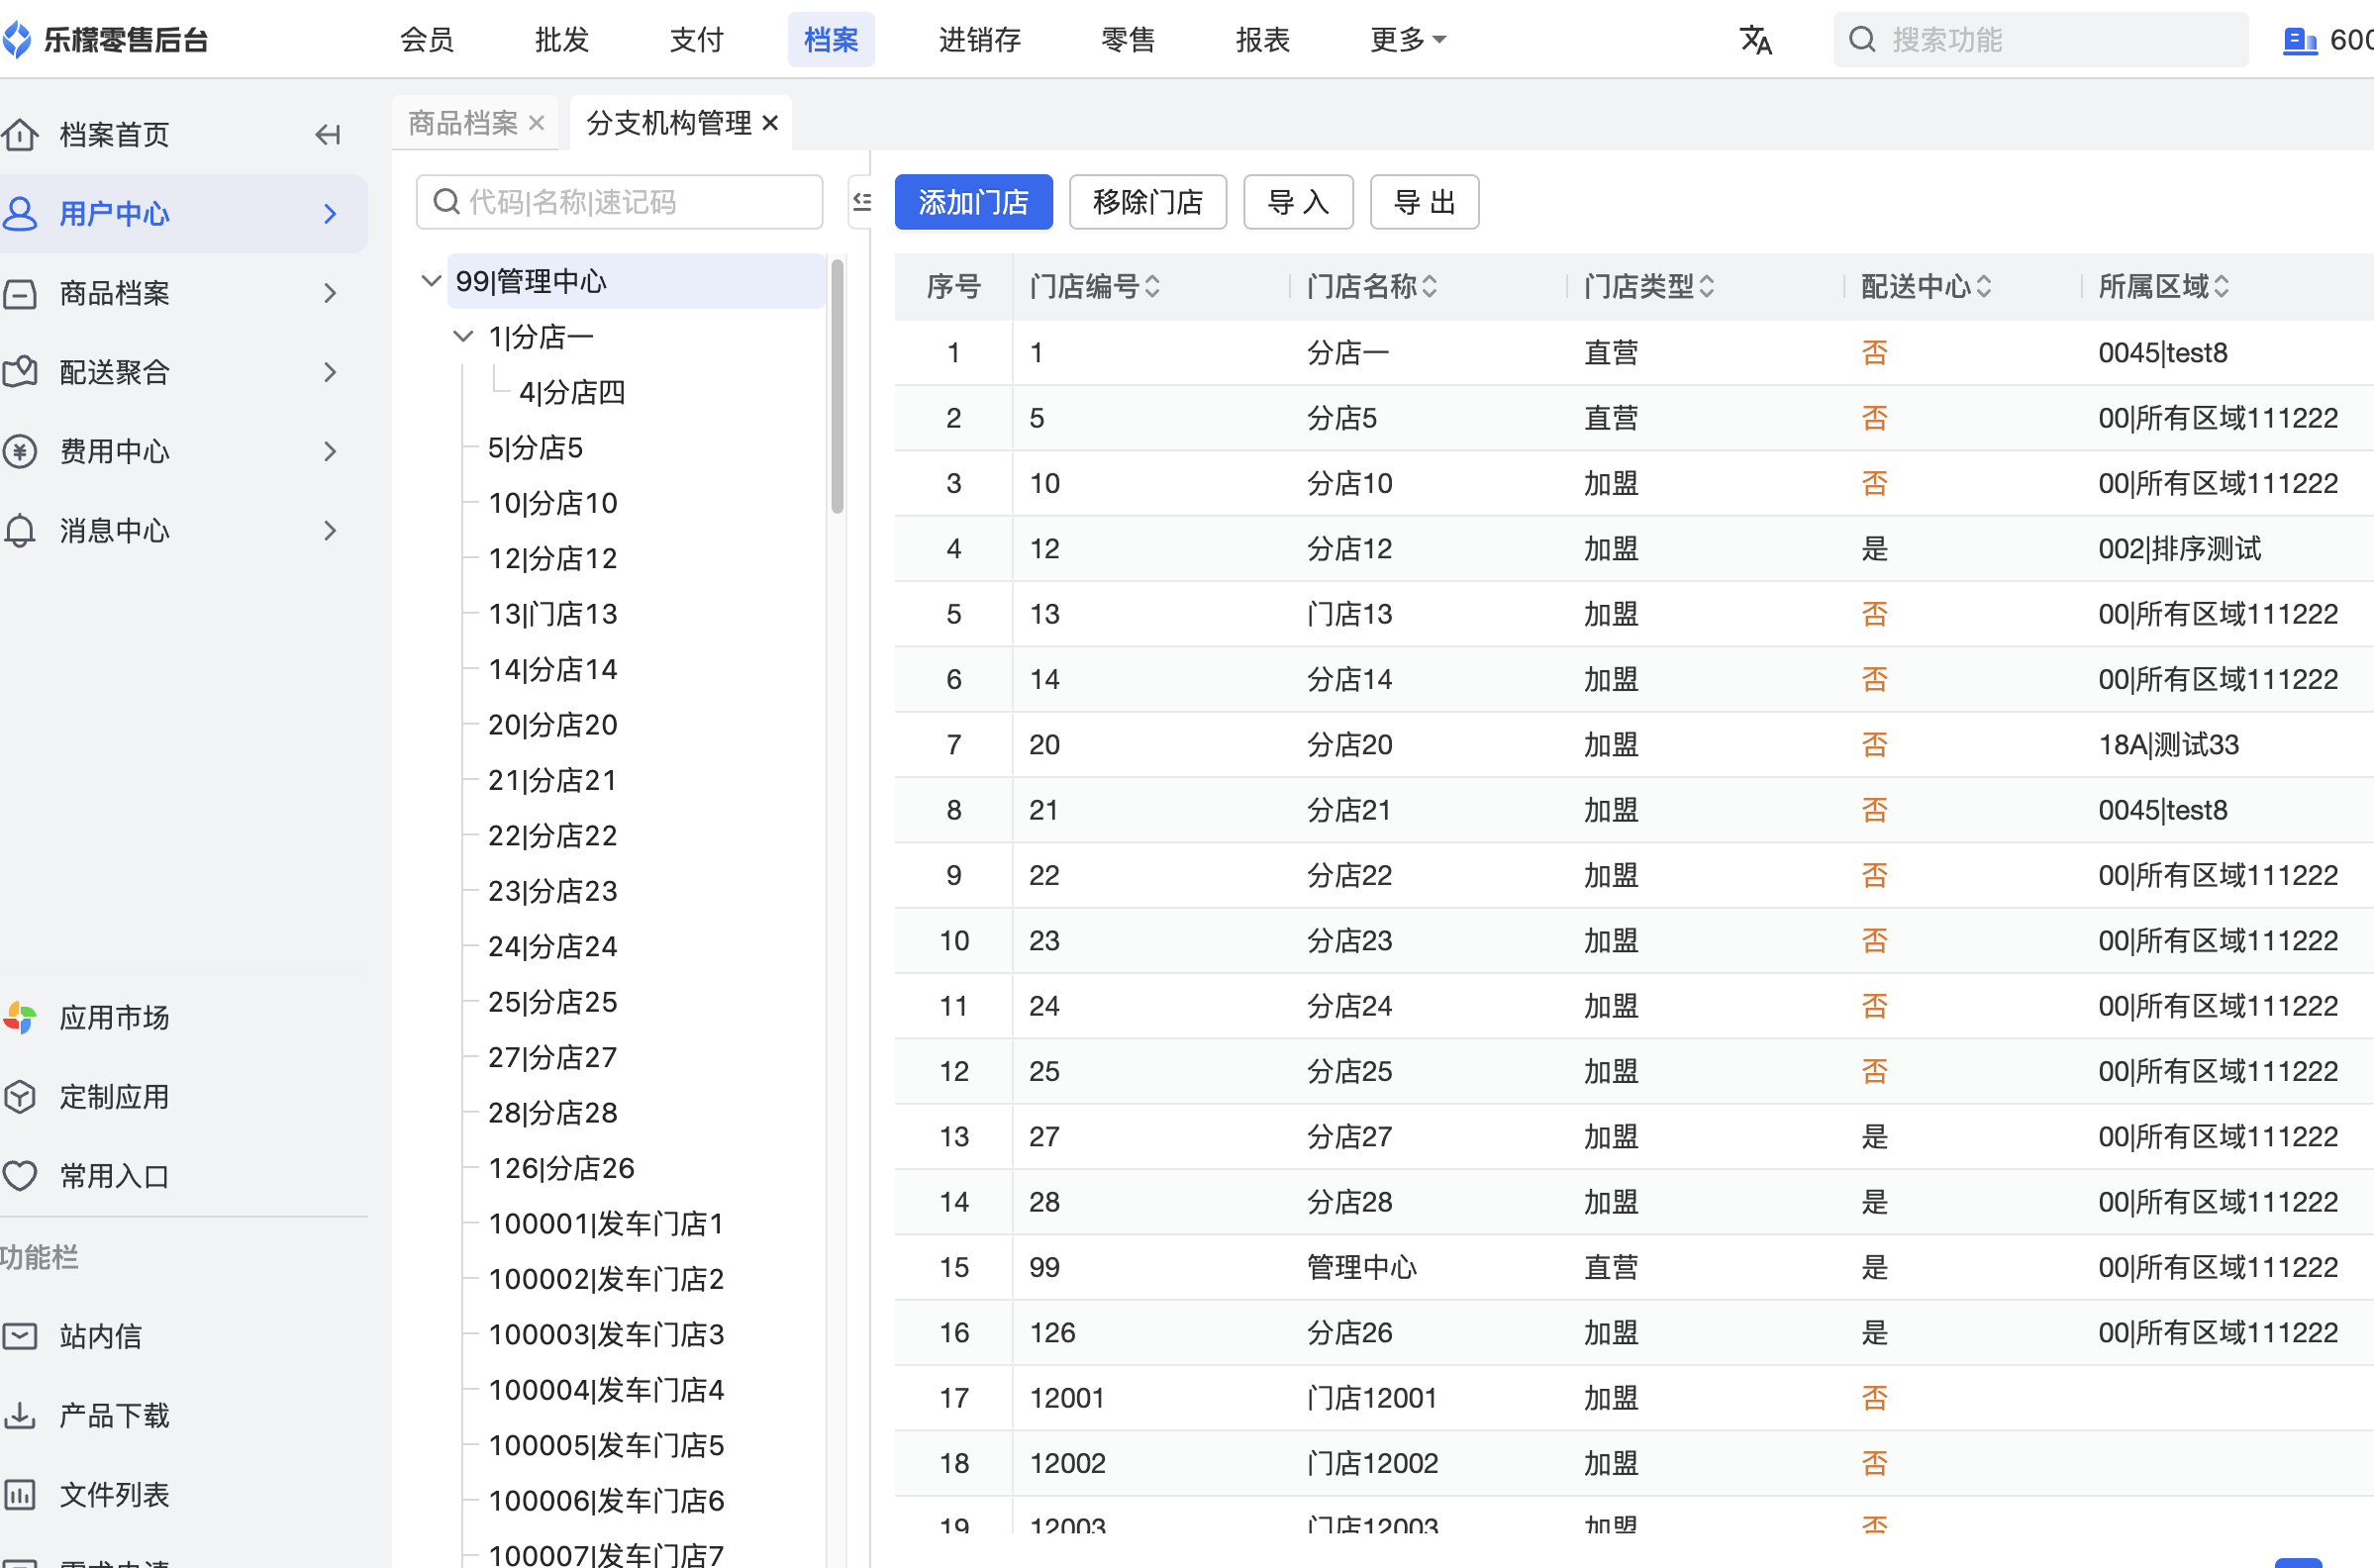Viewport: 2374px width, 1568px height.
Task: Open the 批发 menu
Action: coord(561,40)
